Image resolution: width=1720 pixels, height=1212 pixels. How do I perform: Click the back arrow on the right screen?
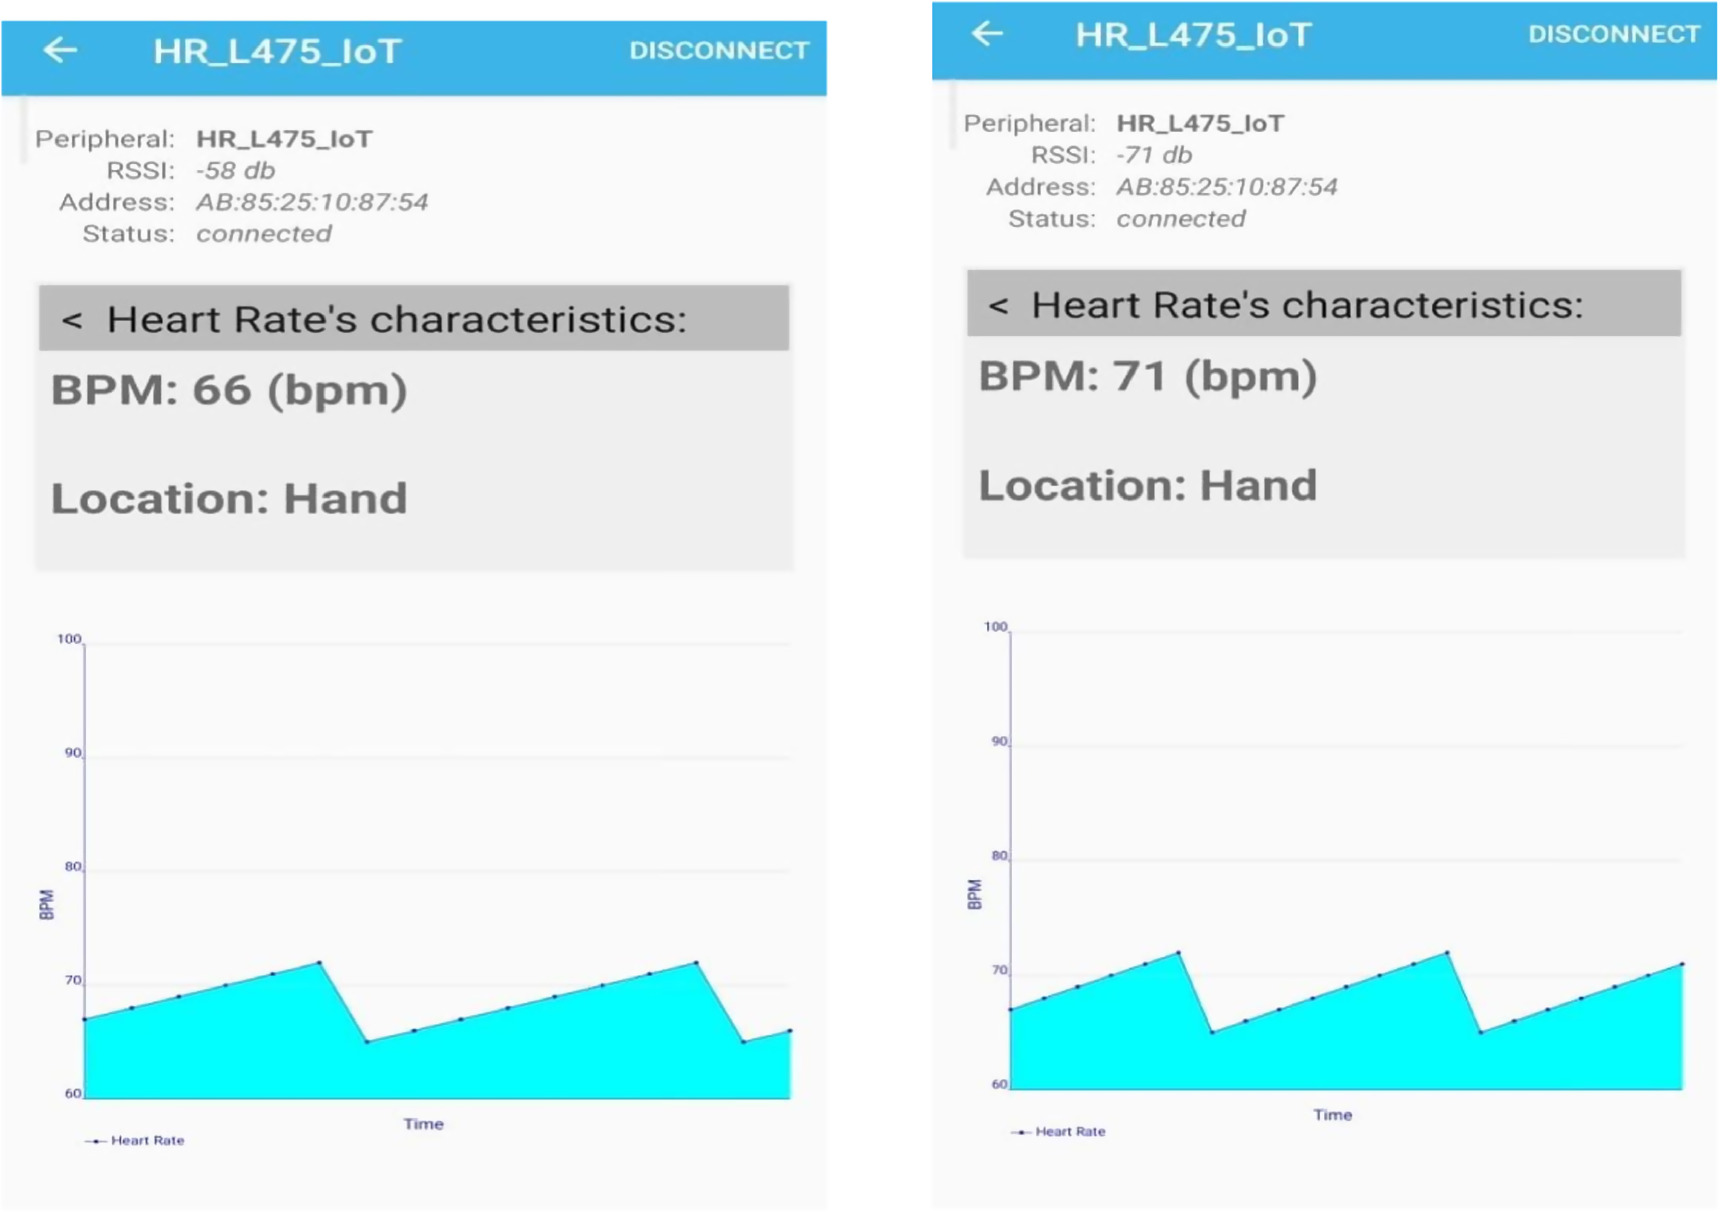tap(986, 34)
